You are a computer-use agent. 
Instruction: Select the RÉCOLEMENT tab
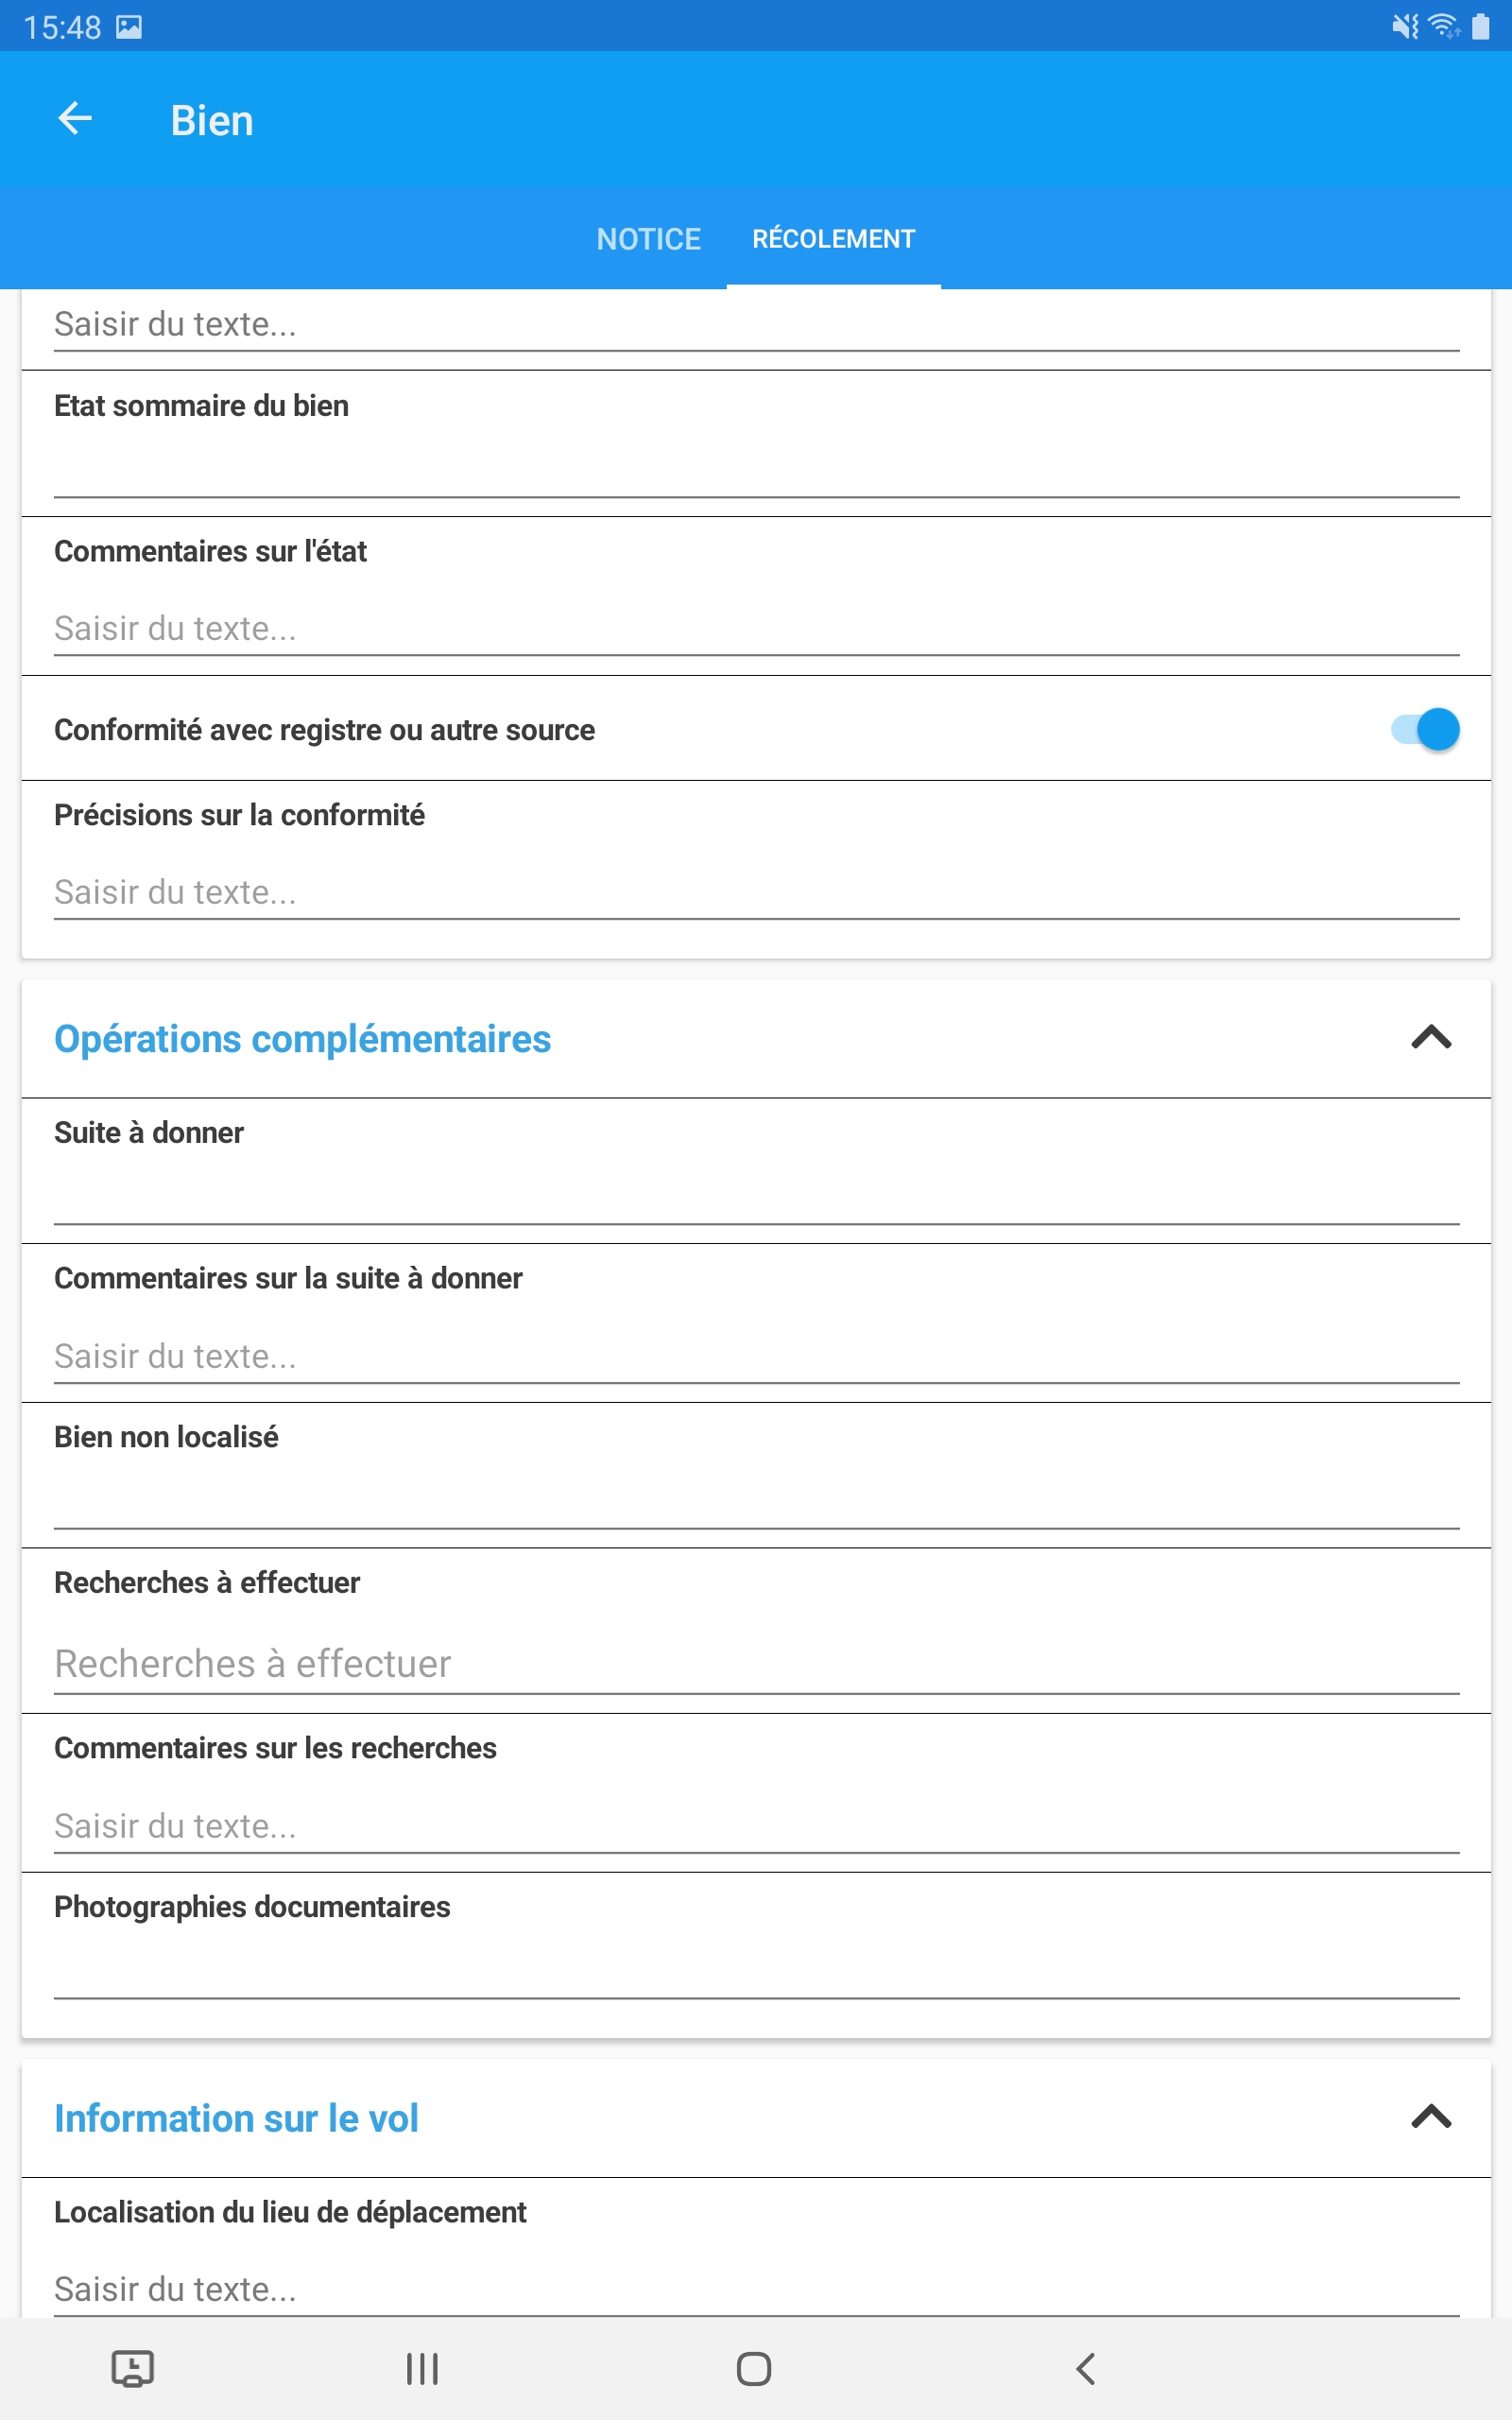tap(833, 238)
